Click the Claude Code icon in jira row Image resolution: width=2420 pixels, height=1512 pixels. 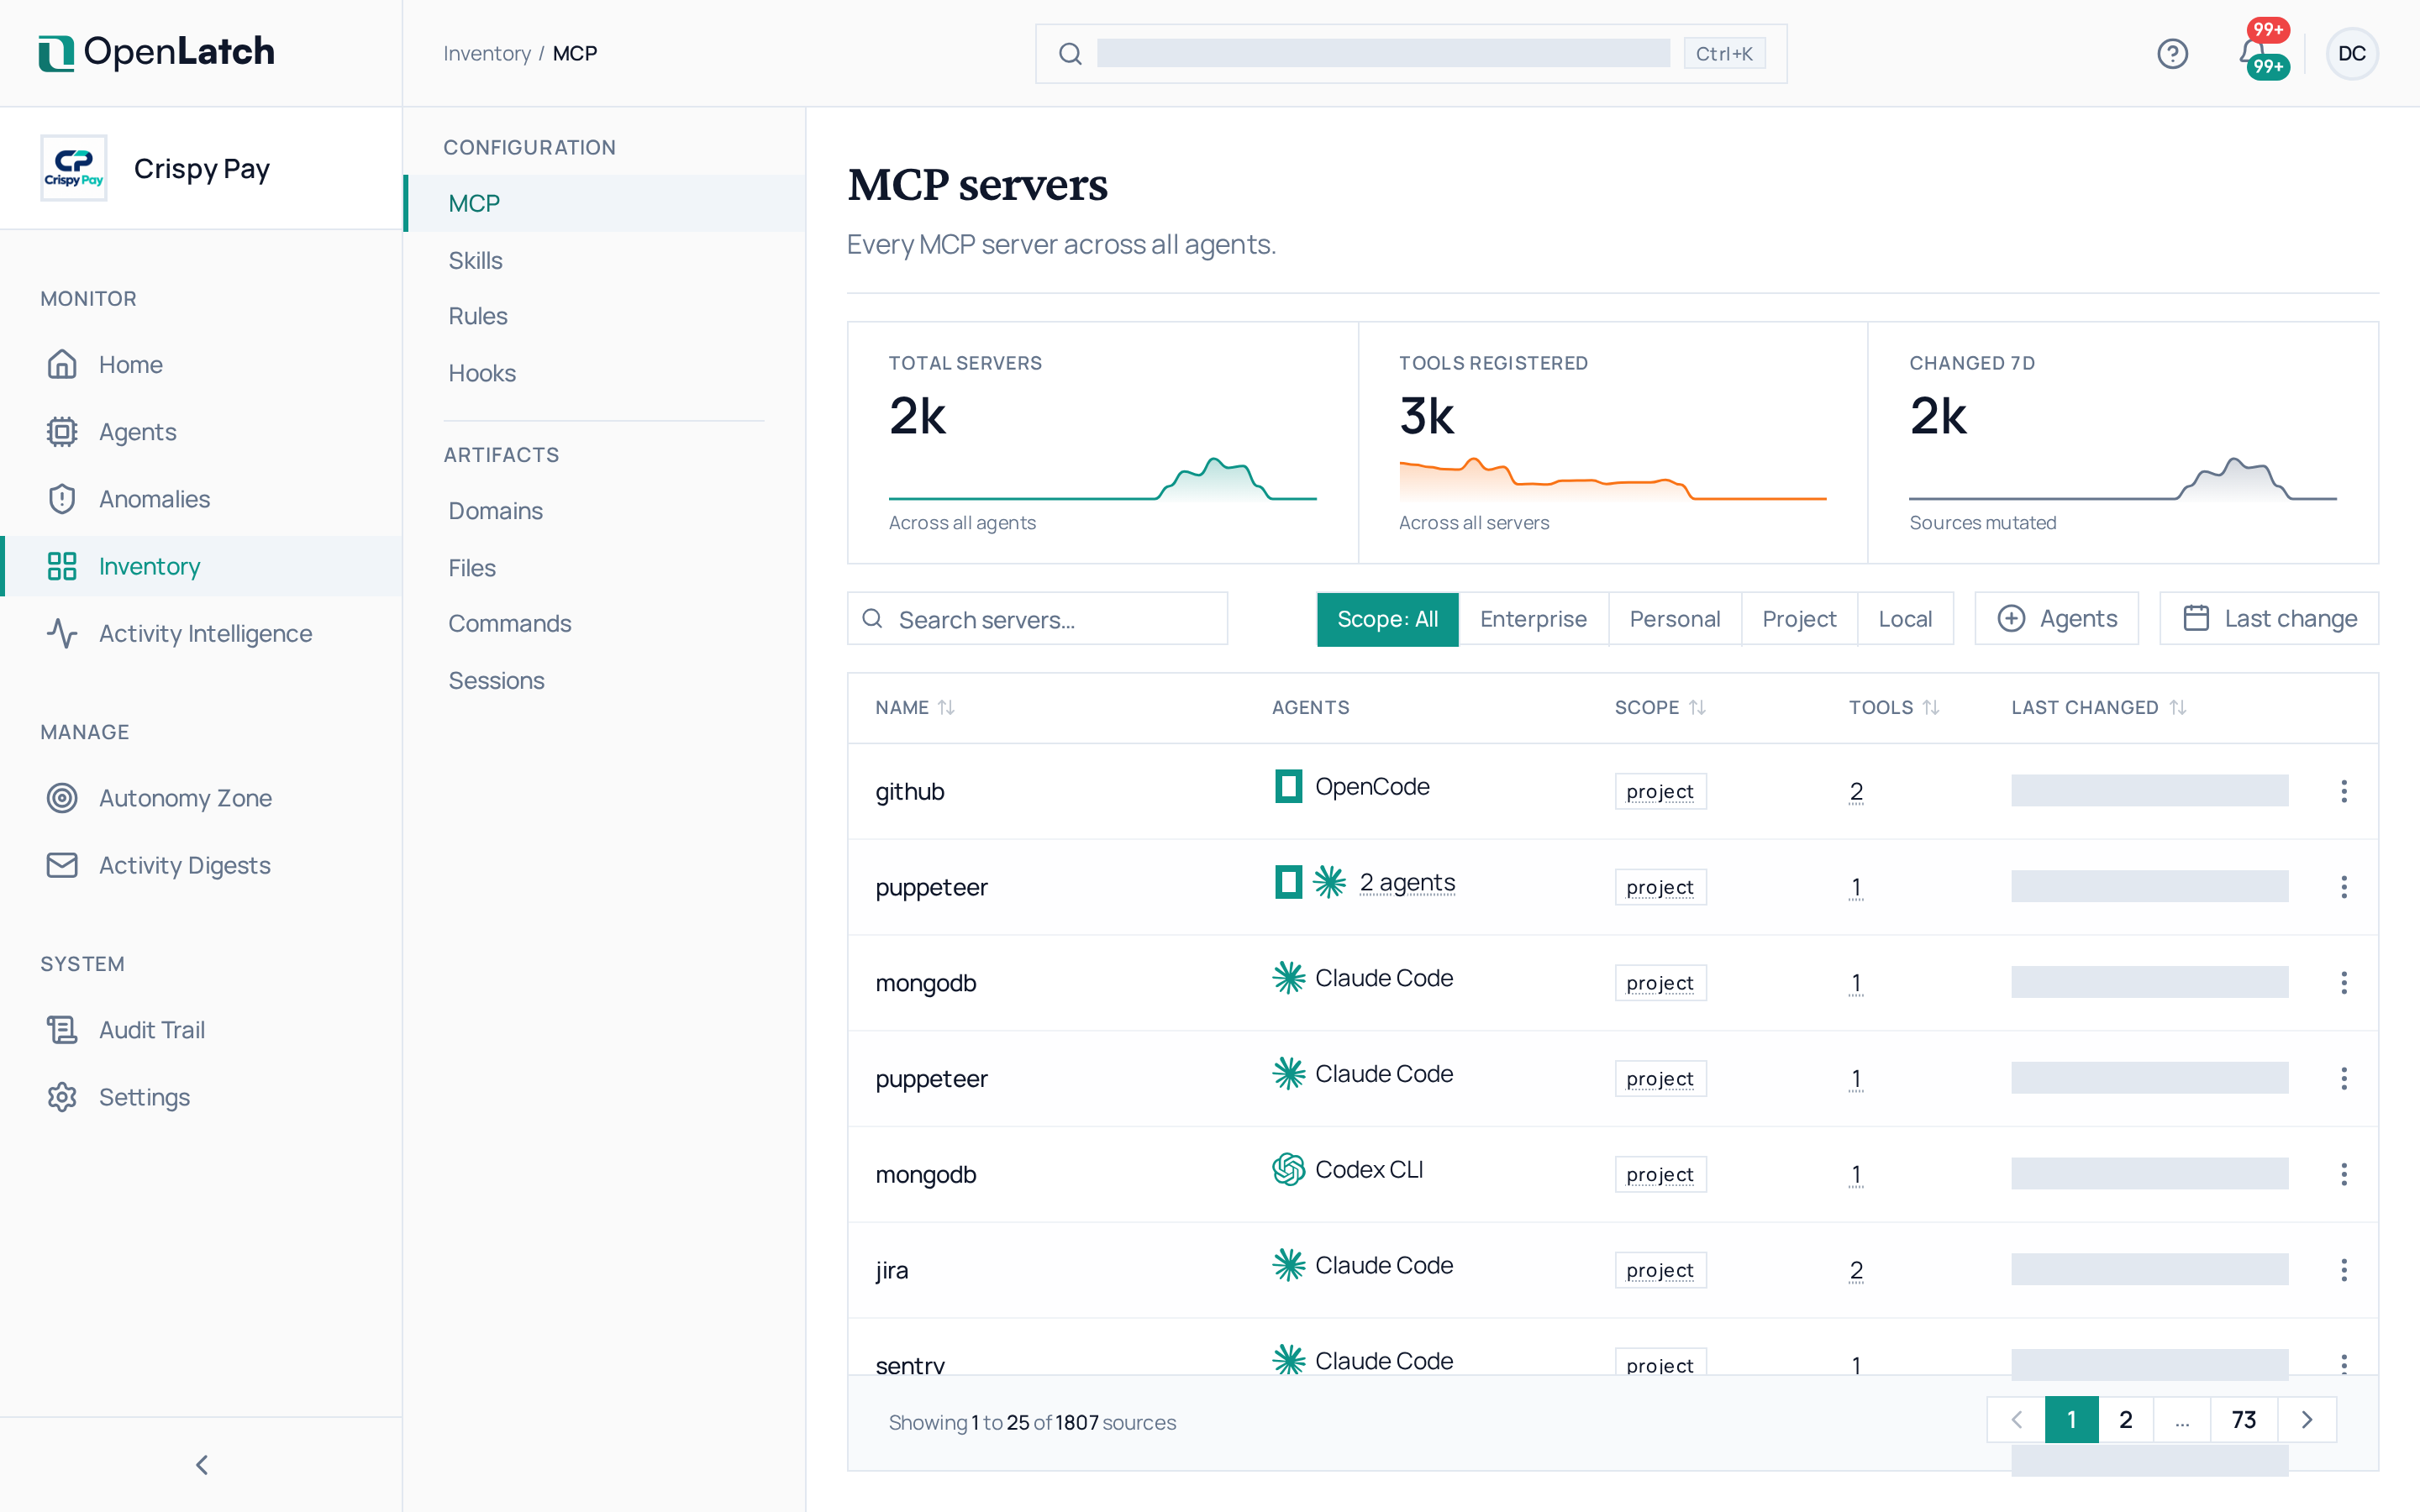(1288, 1265)
